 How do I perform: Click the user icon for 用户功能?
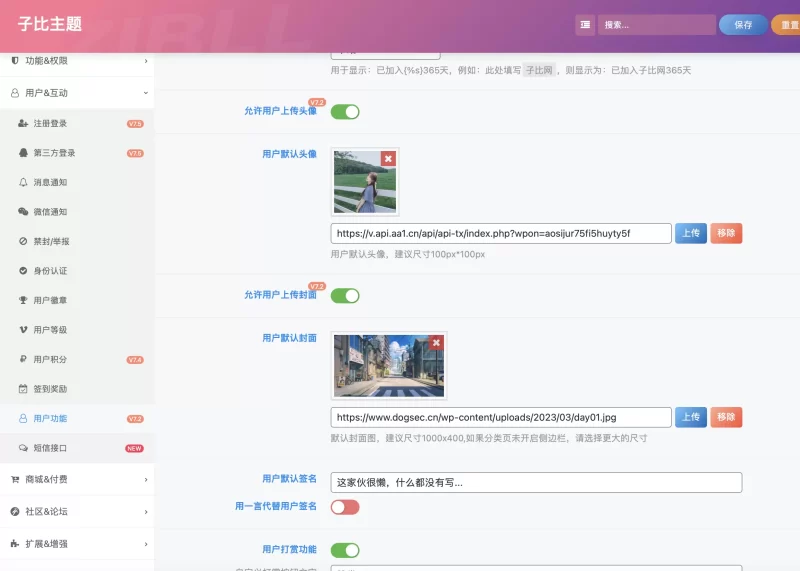[x=23, y=418]
